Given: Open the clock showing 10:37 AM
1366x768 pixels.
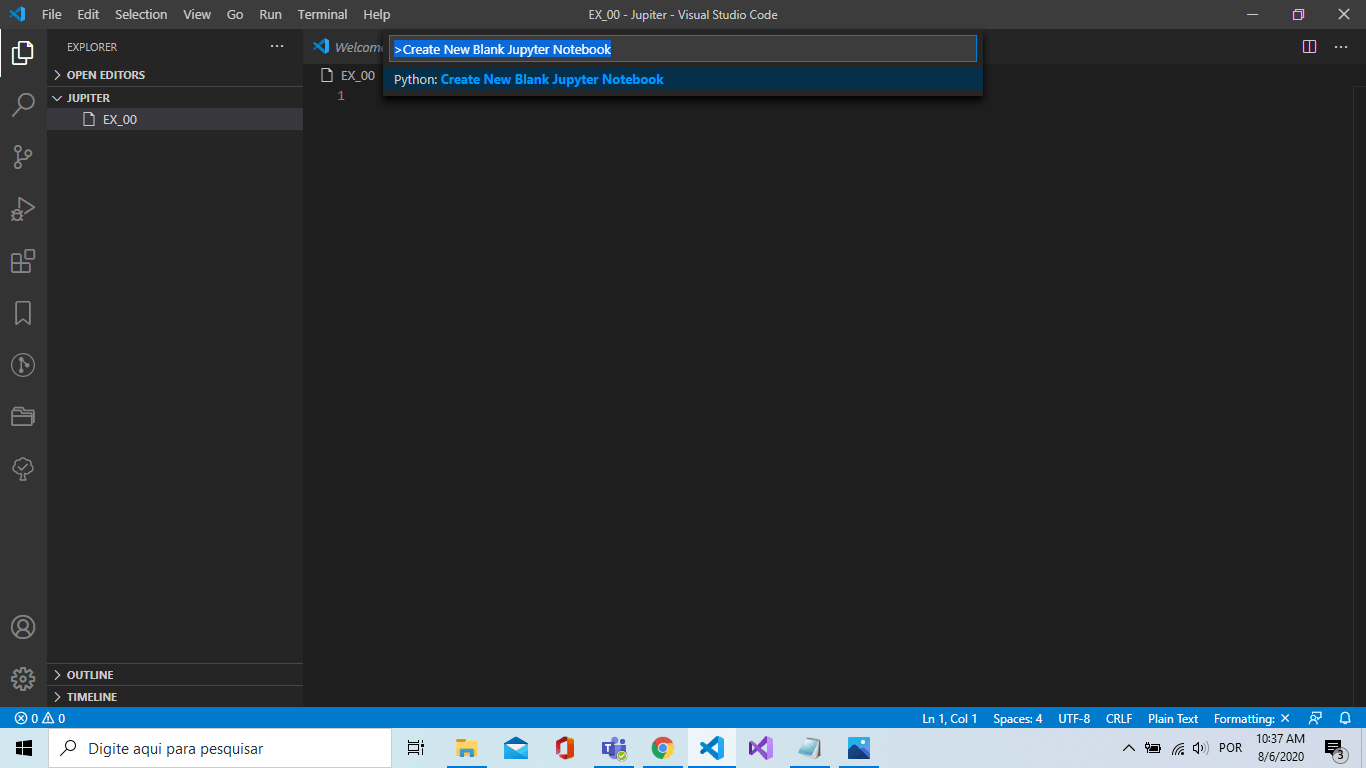Looking at the screenshot, I should (1280, 748).
